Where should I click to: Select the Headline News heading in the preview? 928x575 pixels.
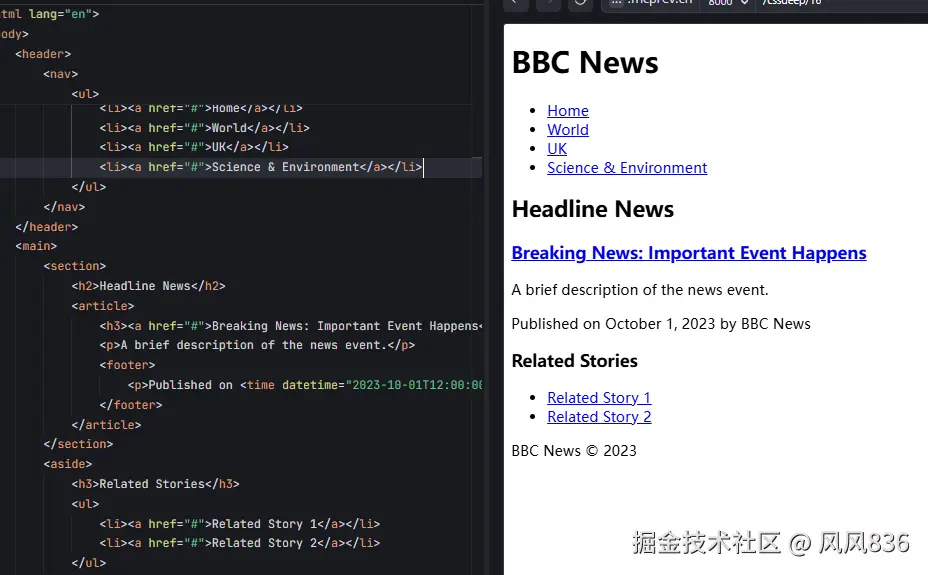point(592,209)
